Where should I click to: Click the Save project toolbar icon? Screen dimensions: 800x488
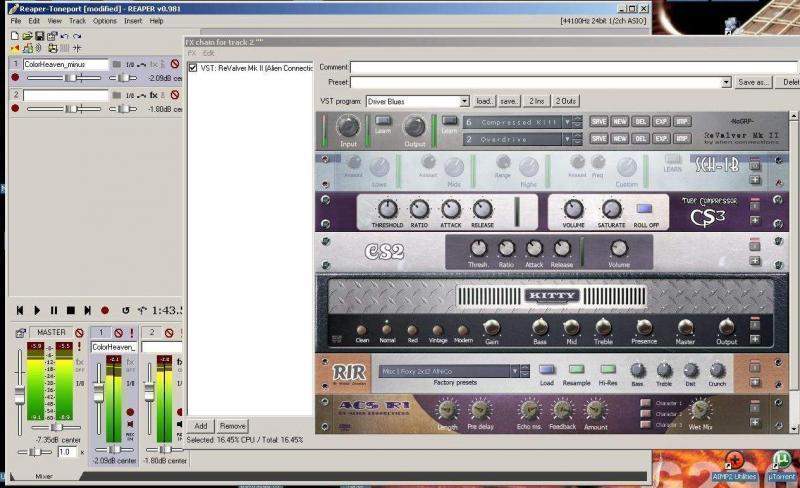point(39,36)
